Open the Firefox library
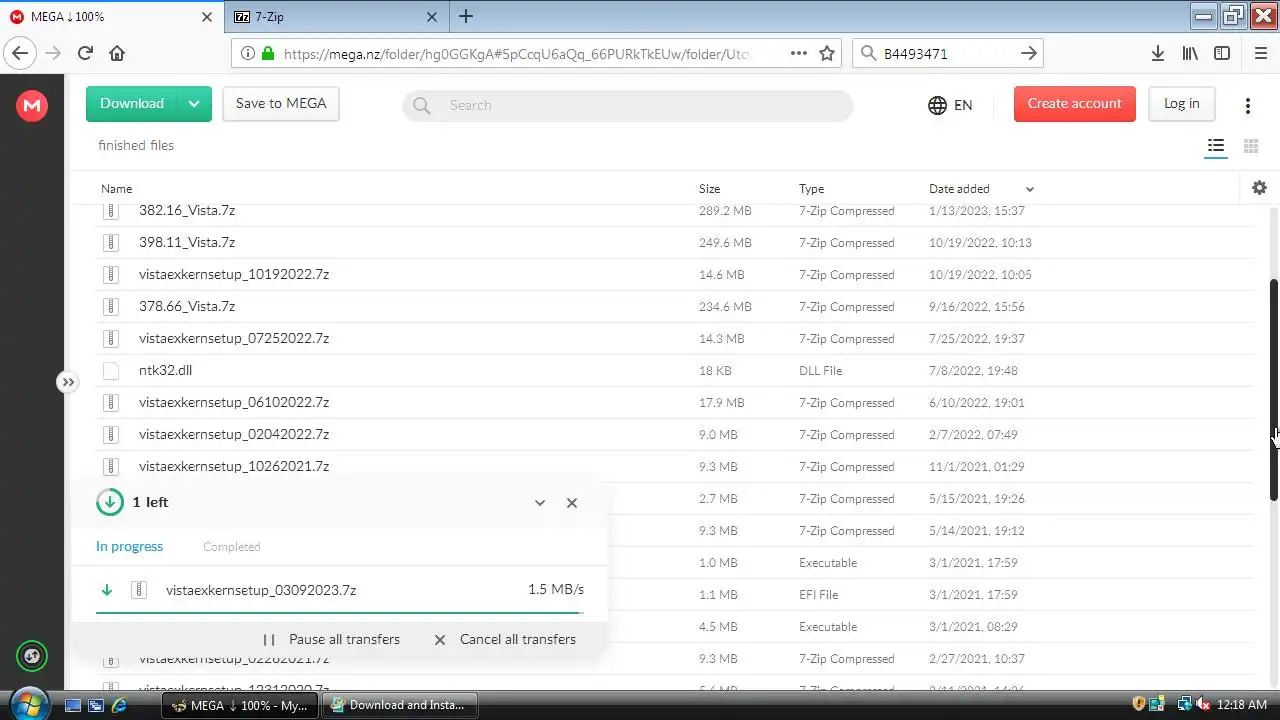1280x720 pixels. (1190, 54)
